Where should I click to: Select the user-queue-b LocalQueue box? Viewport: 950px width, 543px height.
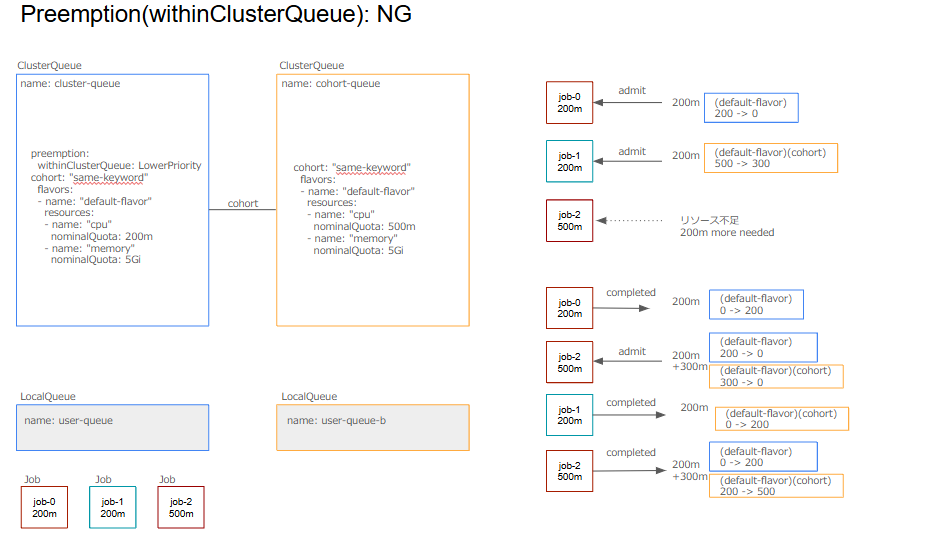tap(373, 427)
